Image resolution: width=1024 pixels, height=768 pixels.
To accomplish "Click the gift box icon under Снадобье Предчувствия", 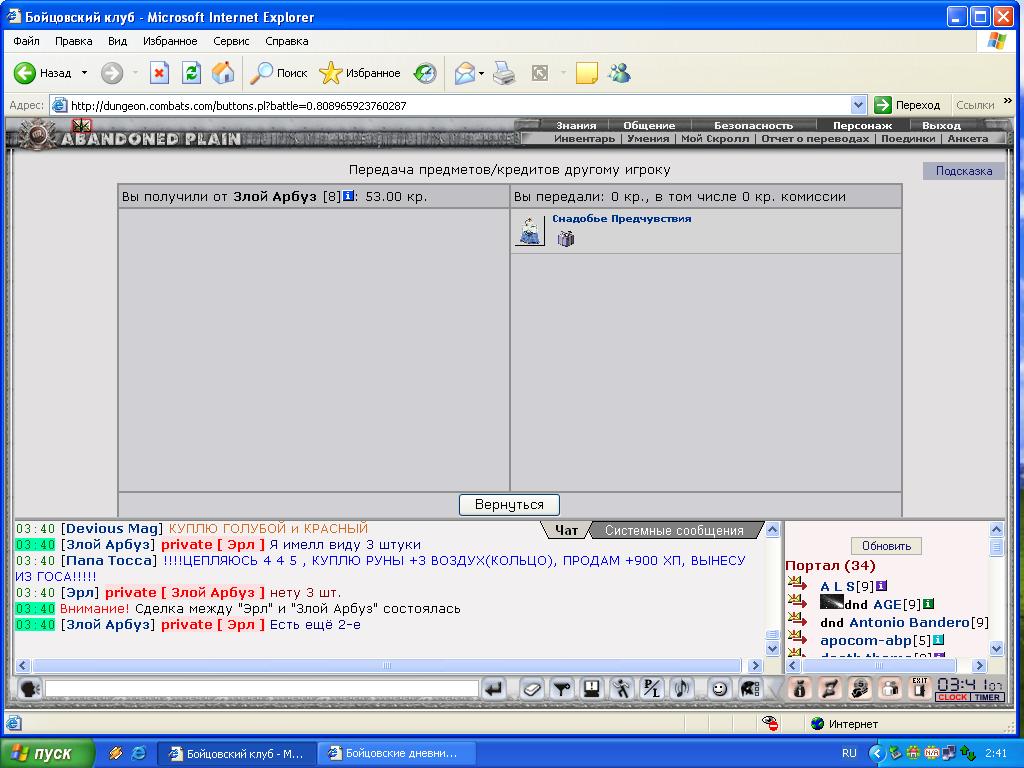I will tap(566, 239).
